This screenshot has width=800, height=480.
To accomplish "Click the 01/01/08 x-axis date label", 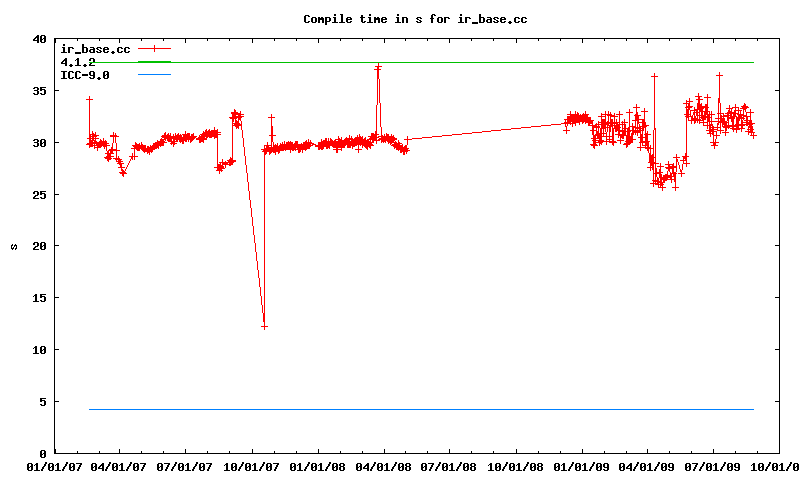I will tap(318, 466).
